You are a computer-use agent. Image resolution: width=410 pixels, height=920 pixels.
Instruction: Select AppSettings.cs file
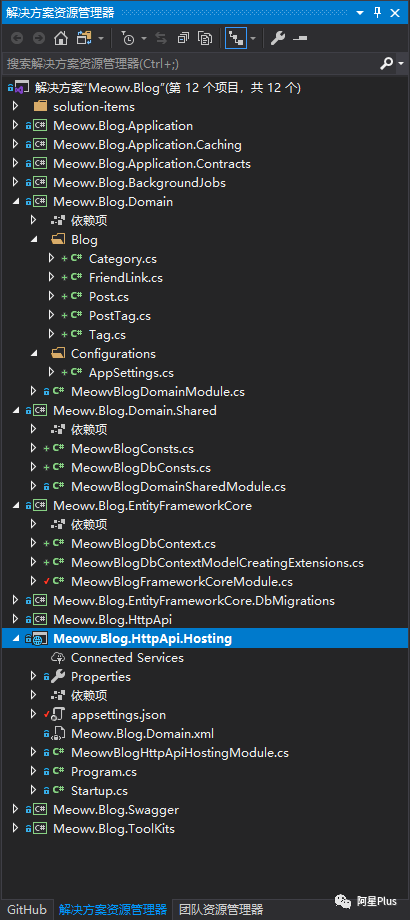tap(131, 373)
